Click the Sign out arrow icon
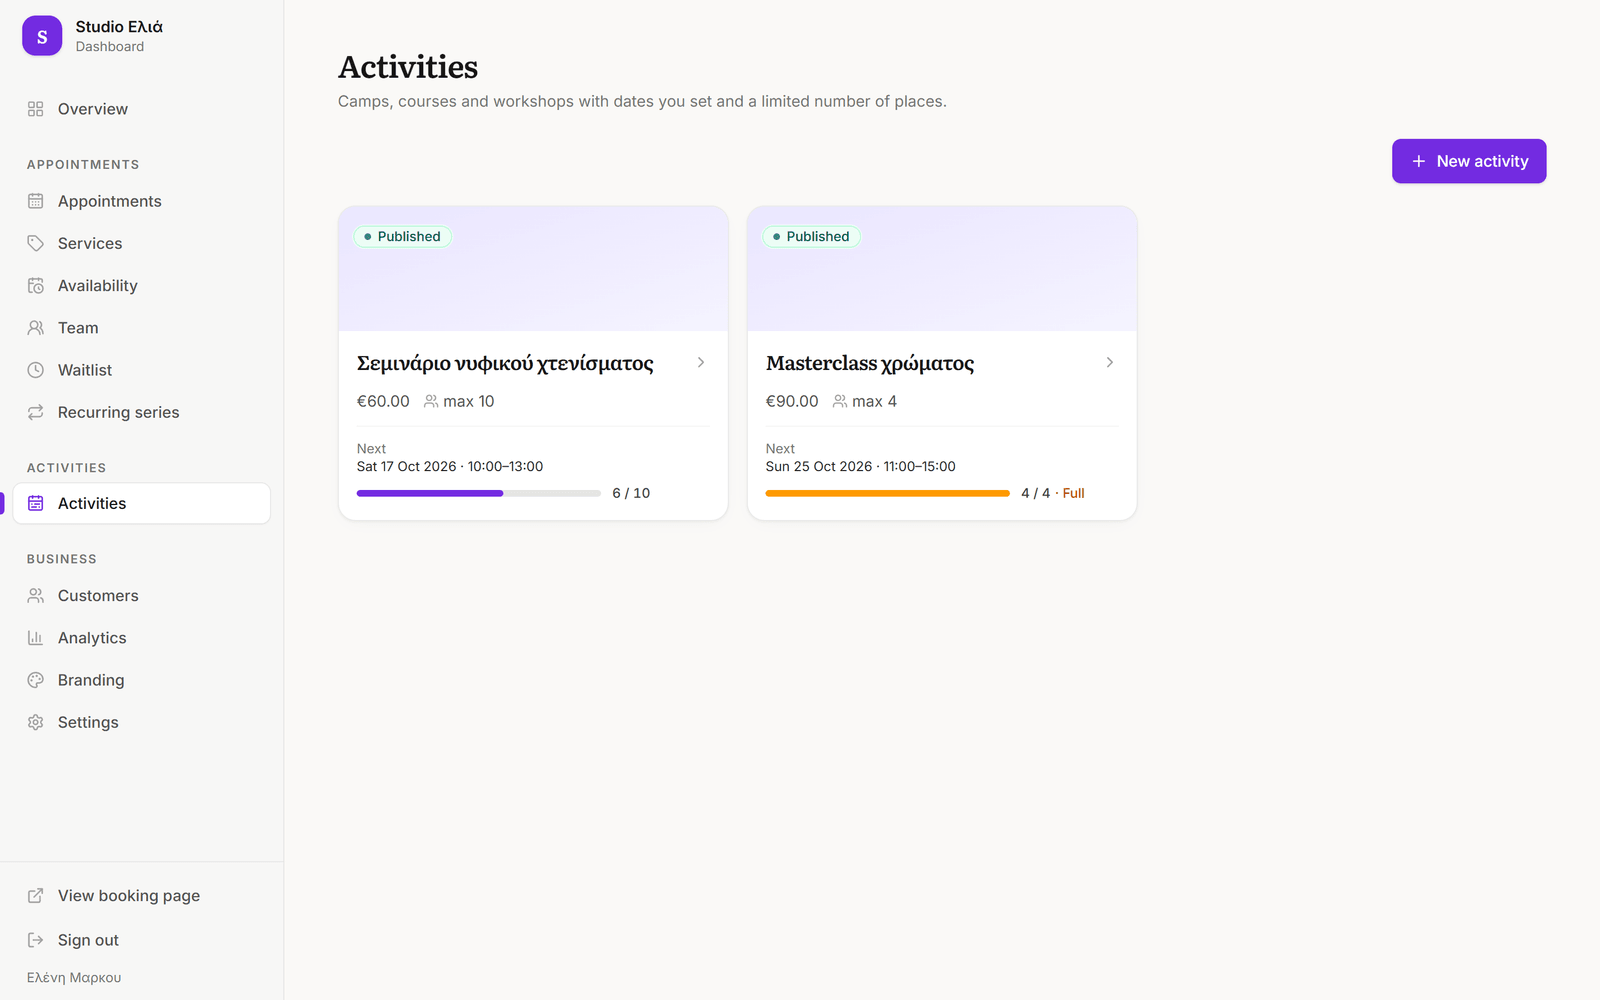Screen dimensions: 1600x1000 click(36, 940)
